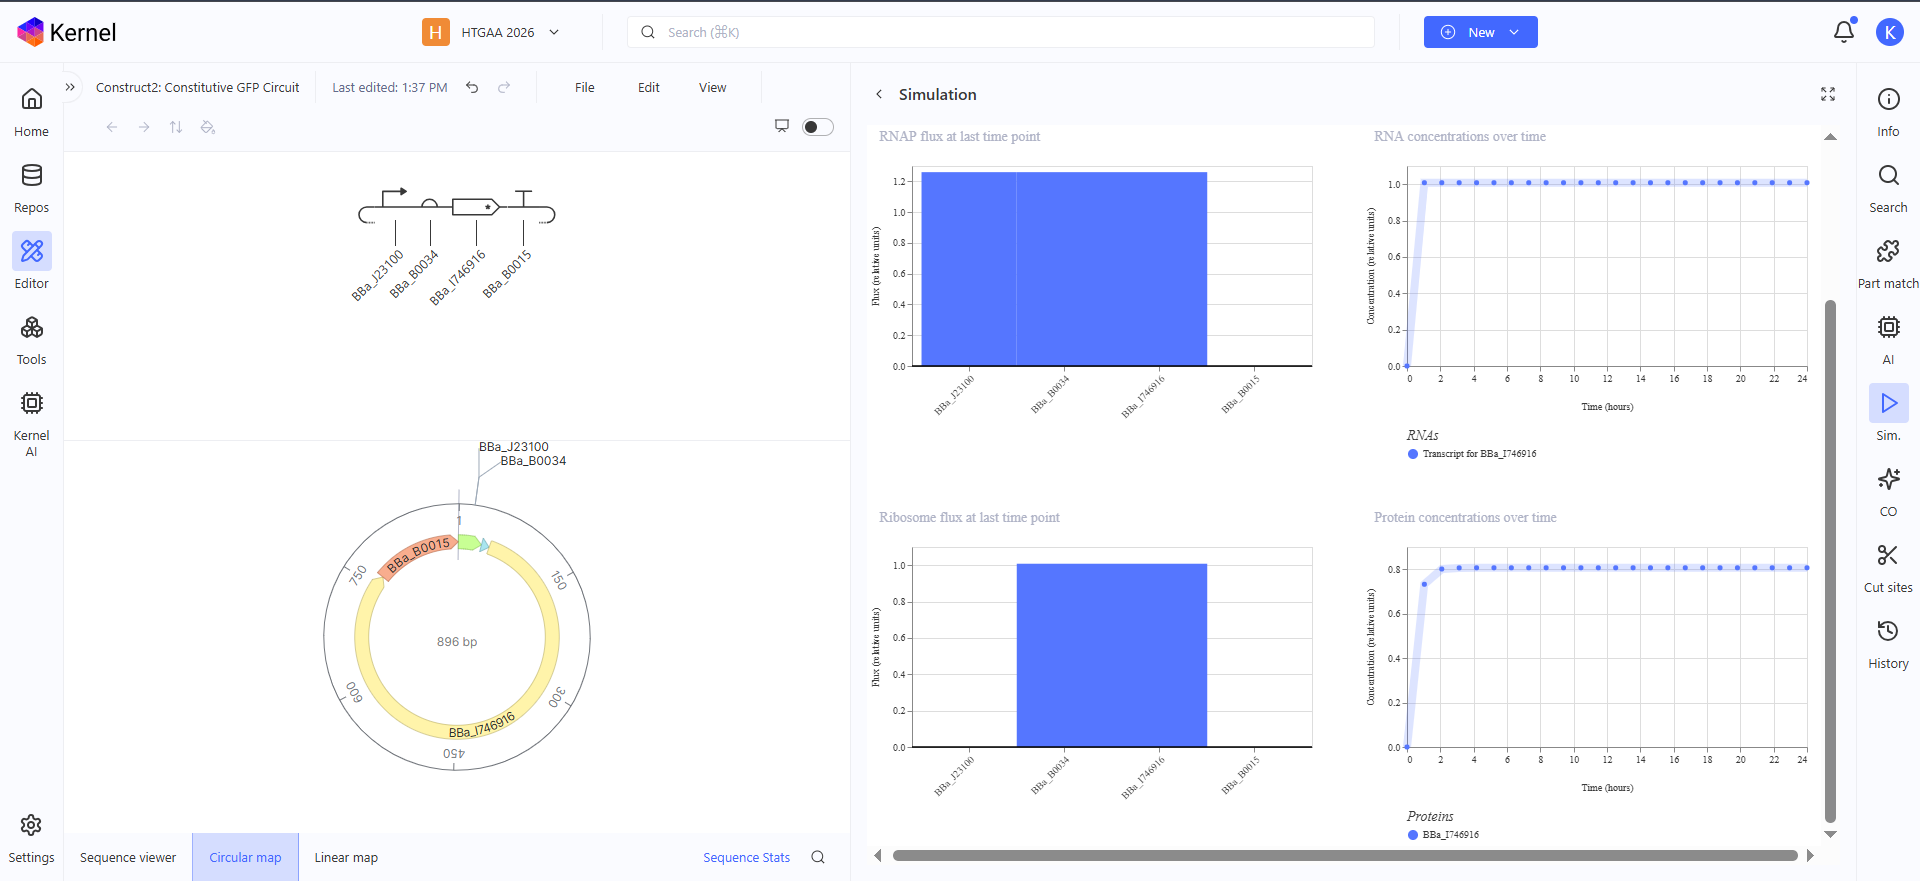Image resolution: width=1920 pixels, height=881 pixels.
Task: Expand the left panel double chevron
Action: pos(70,87)
